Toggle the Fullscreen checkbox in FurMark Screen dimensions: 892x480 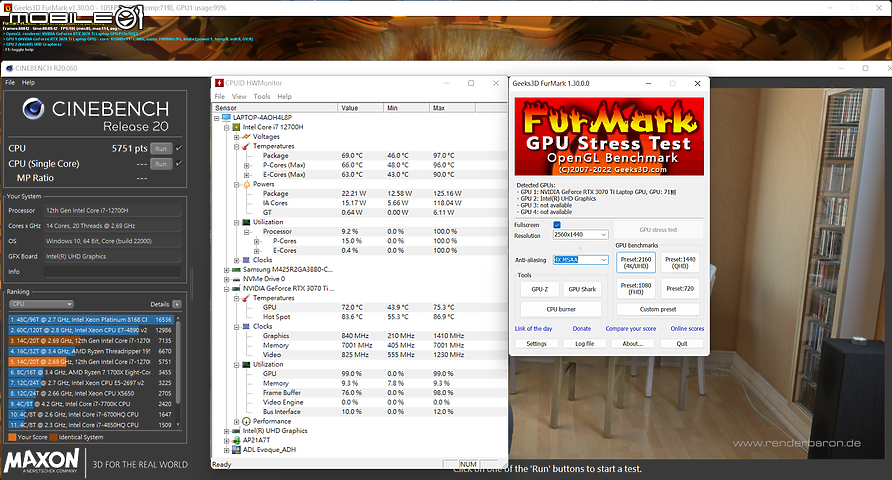557,225
